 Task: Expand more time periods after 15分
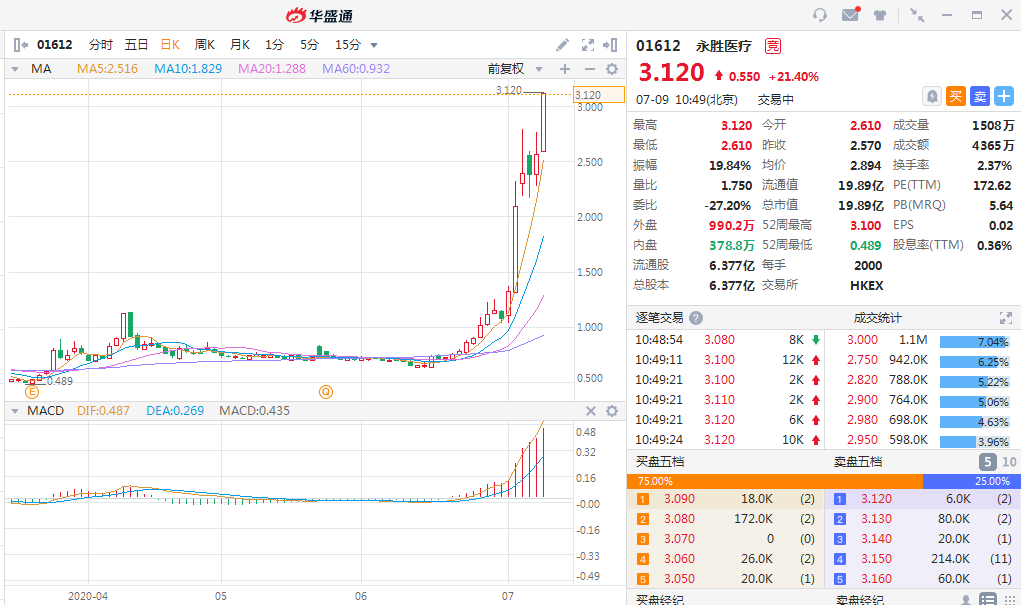point(374,45)
